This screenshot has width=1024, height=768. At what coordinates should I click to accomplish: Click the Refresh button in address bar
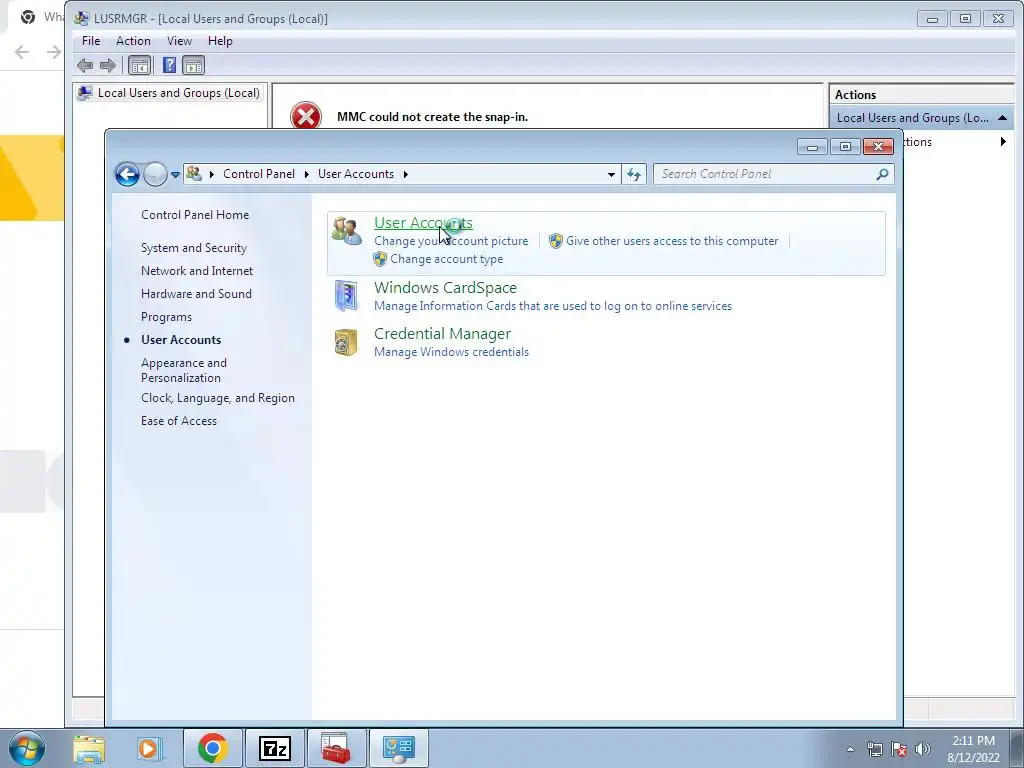[x=634, y=174]
